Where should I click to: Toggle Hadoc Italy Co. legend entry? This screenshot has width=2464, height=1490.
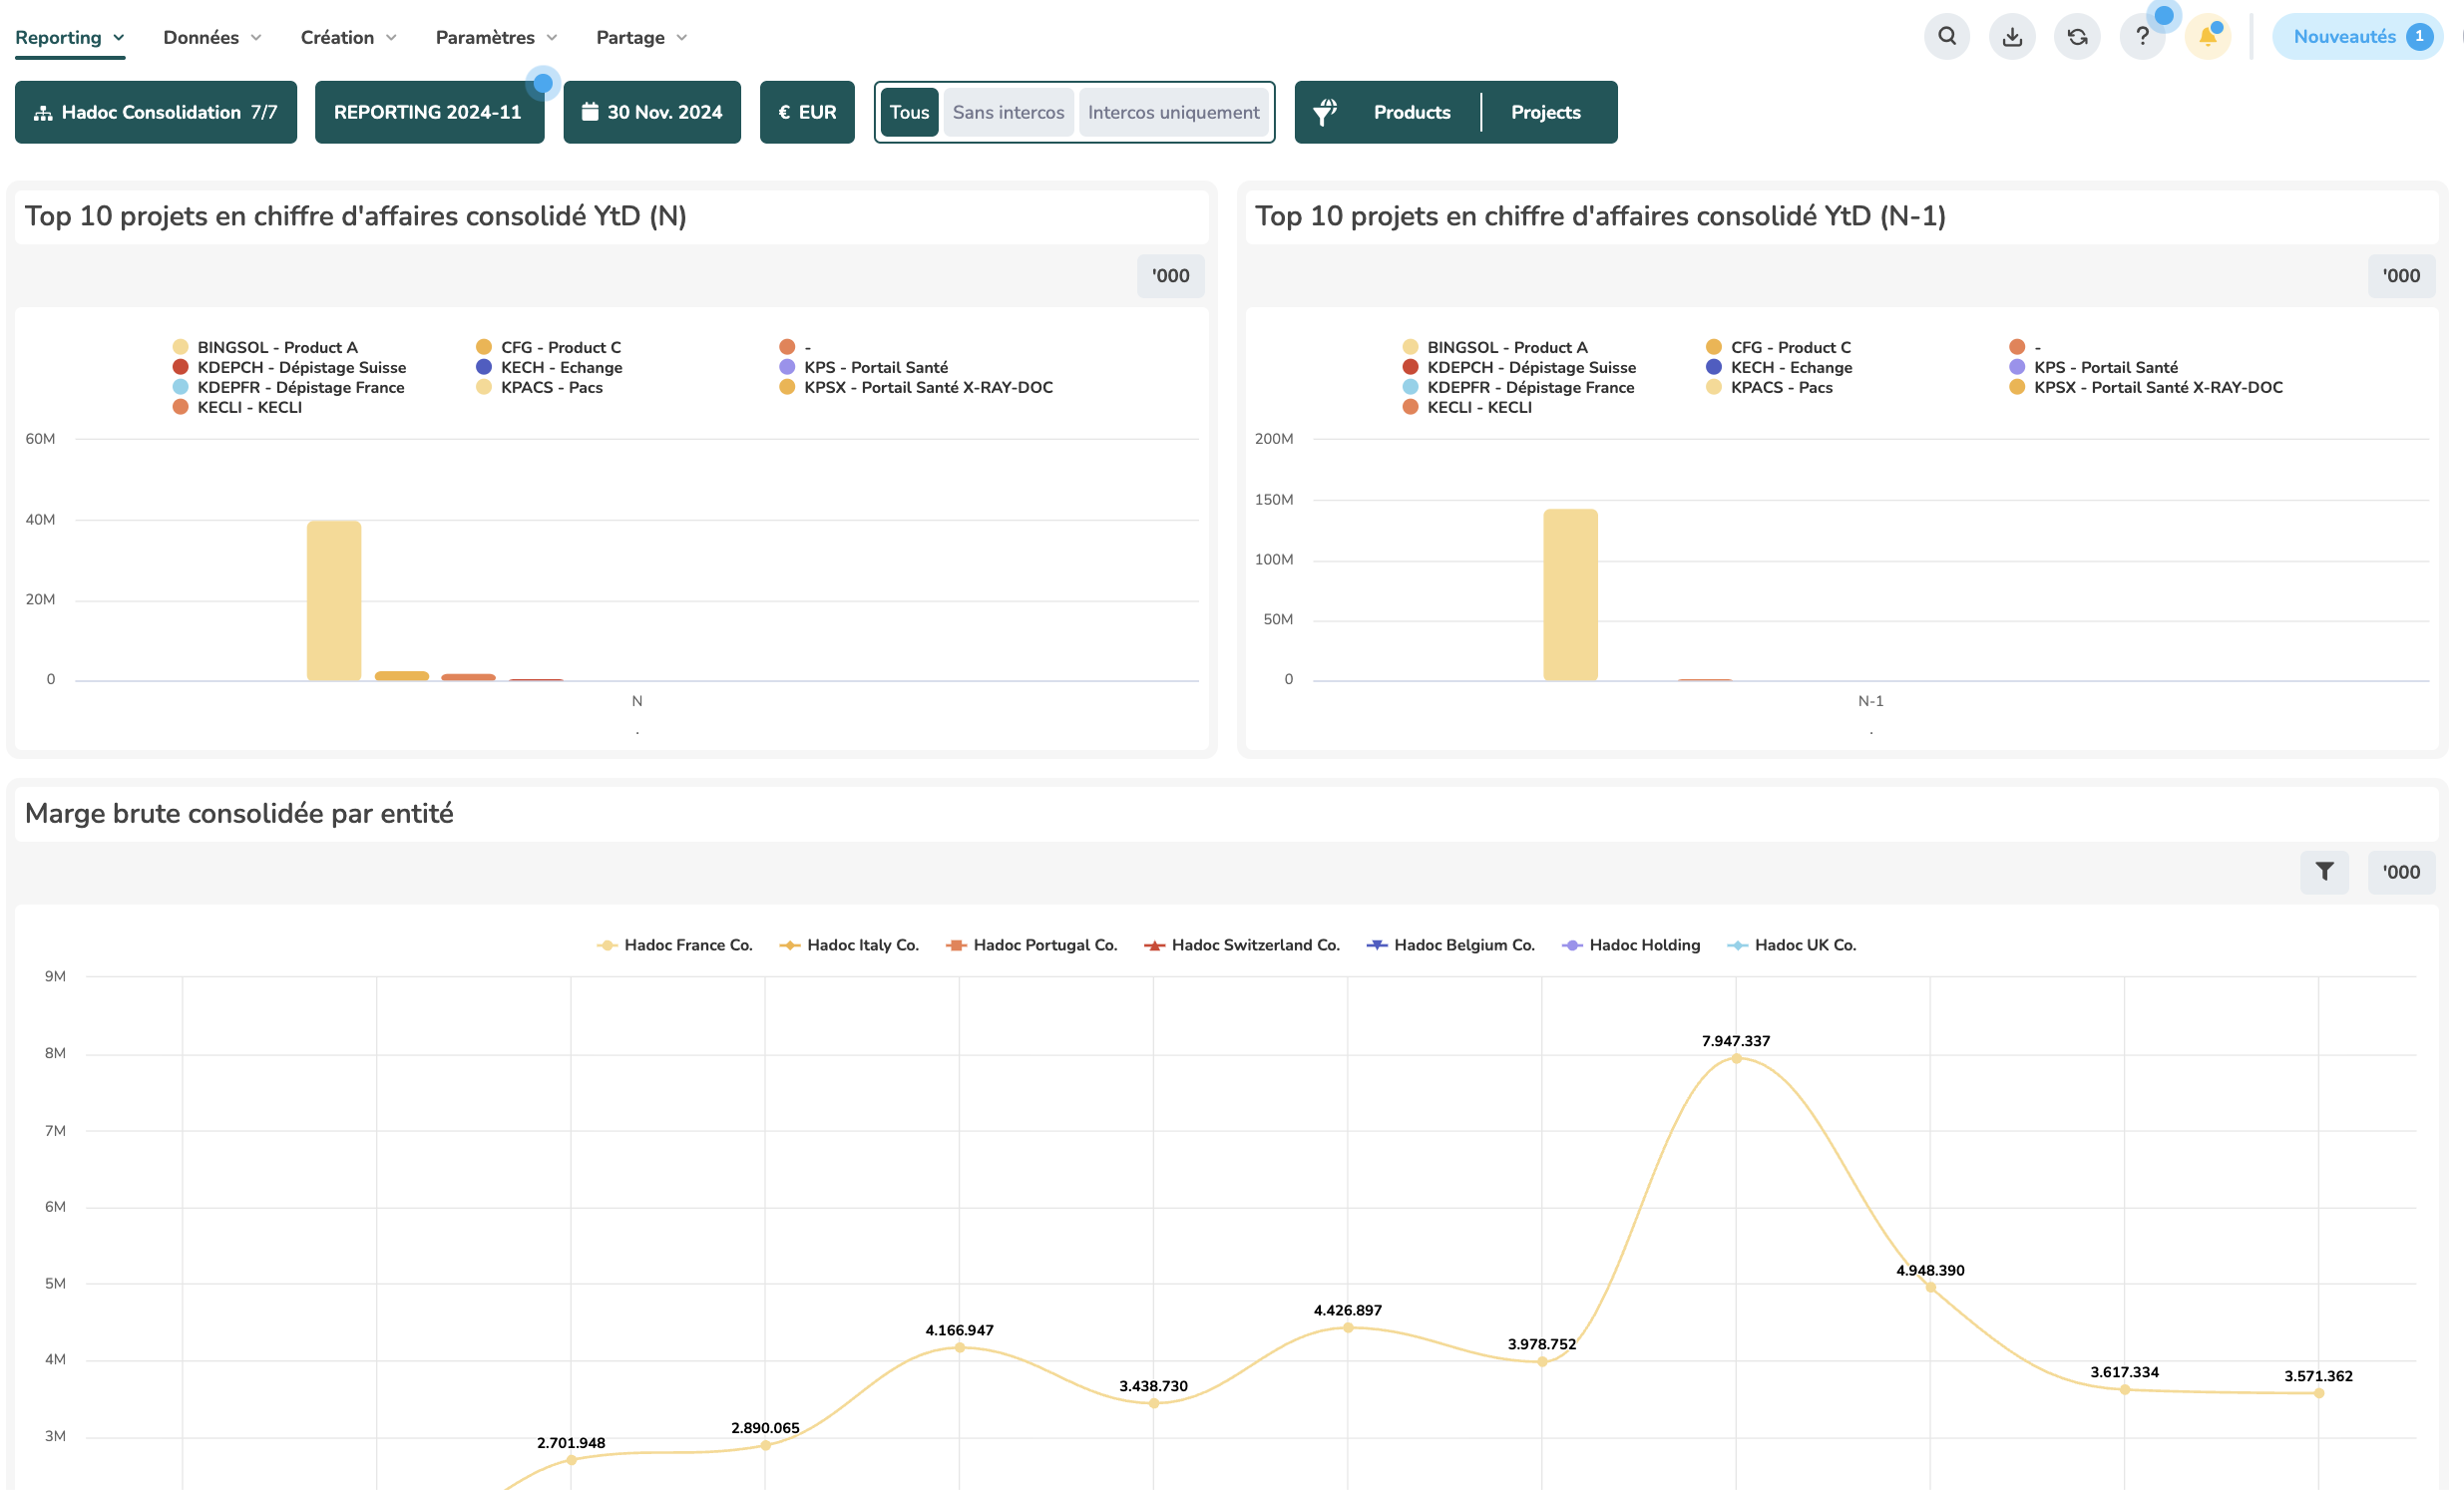pyautogui.click(x=849, y=945)
